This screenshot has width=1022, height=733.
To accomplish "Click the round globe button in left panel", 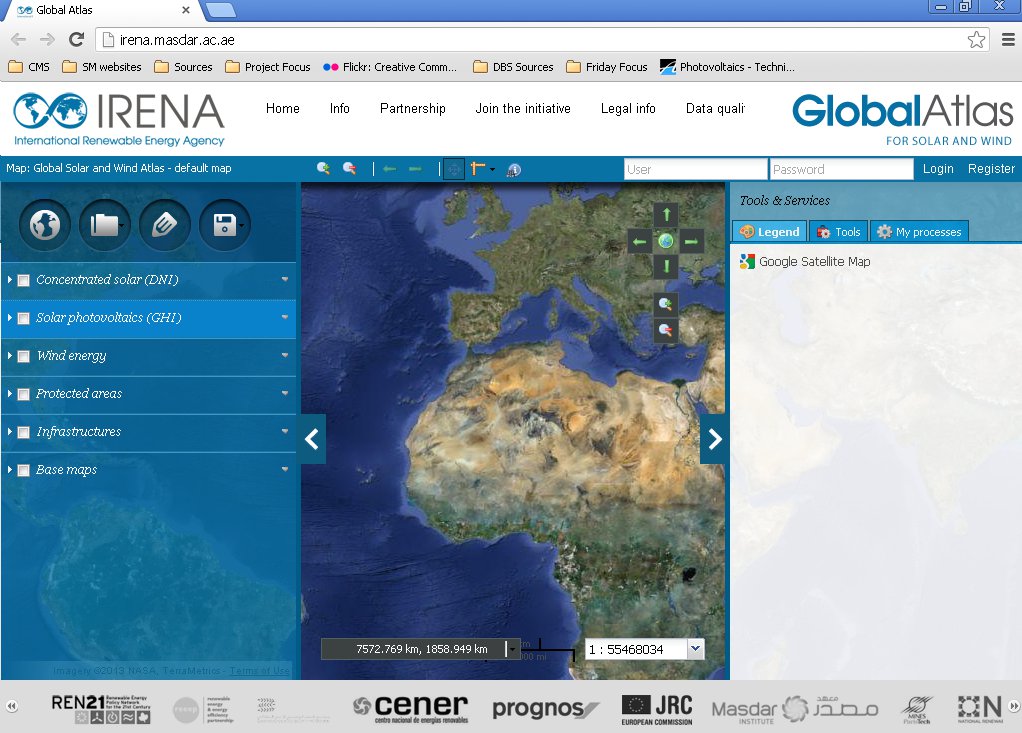I will coord(45,225).
